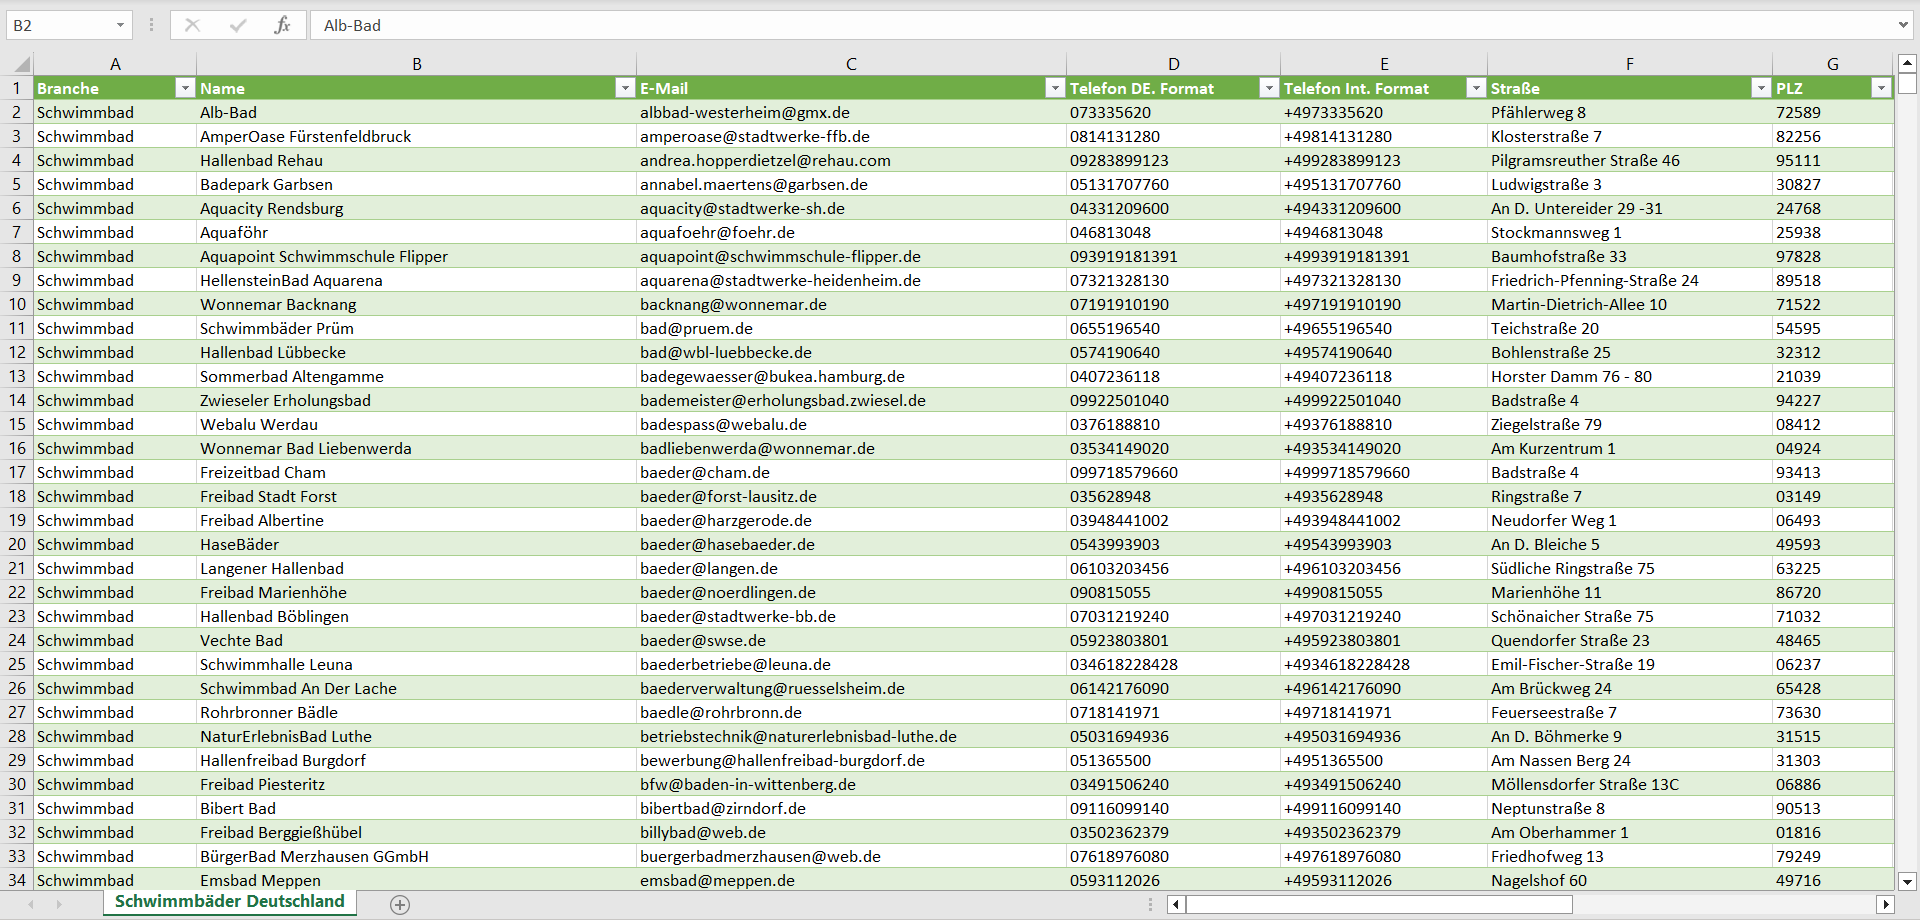Click the previous sheet navigation arrow

point(30,904)
